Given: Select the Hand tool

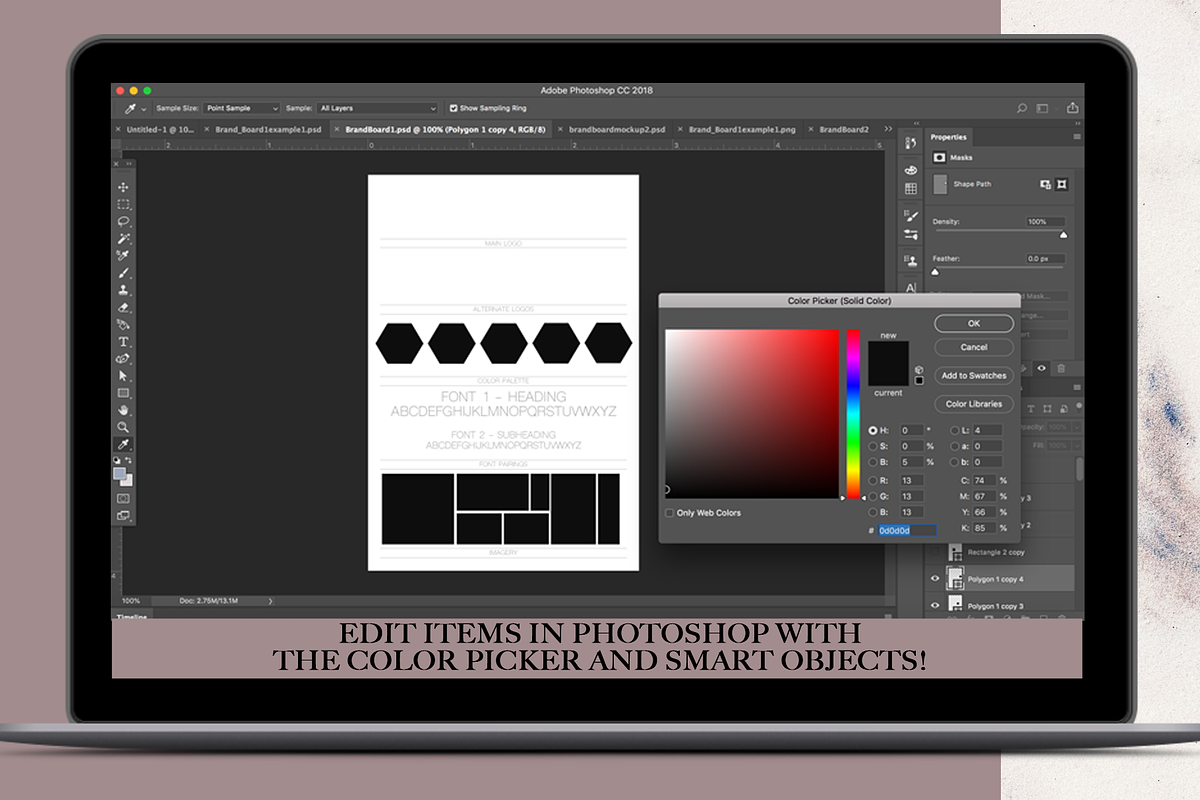Looking at the screenshot, I should click(x=124, y=409).
